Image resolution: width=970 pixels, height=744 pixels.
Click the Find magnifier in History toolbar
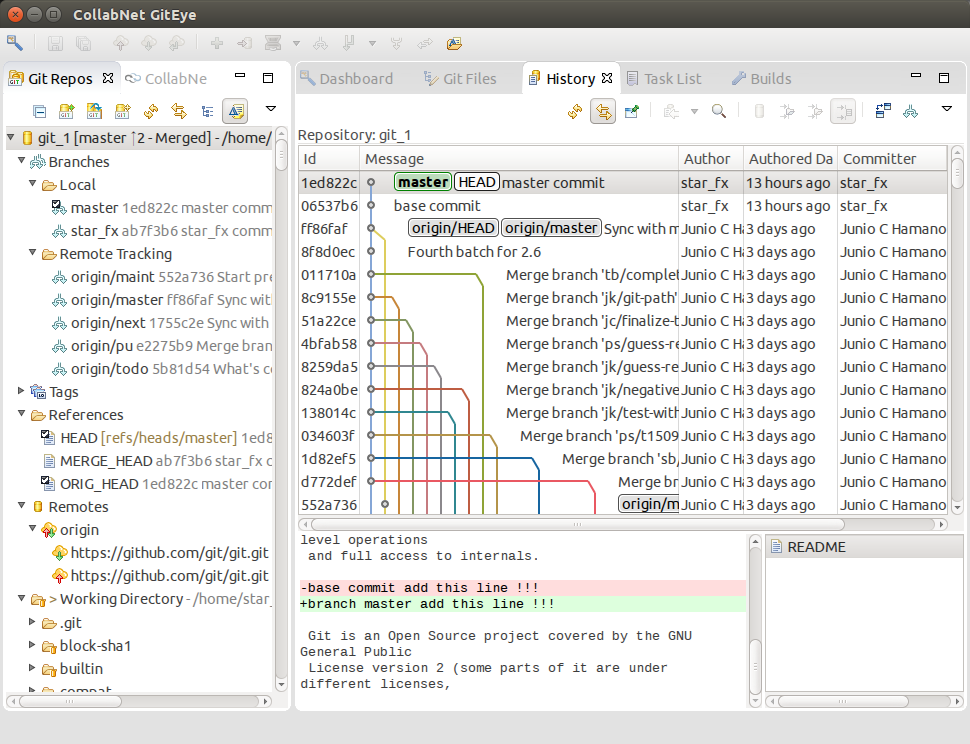coord(718,111)
